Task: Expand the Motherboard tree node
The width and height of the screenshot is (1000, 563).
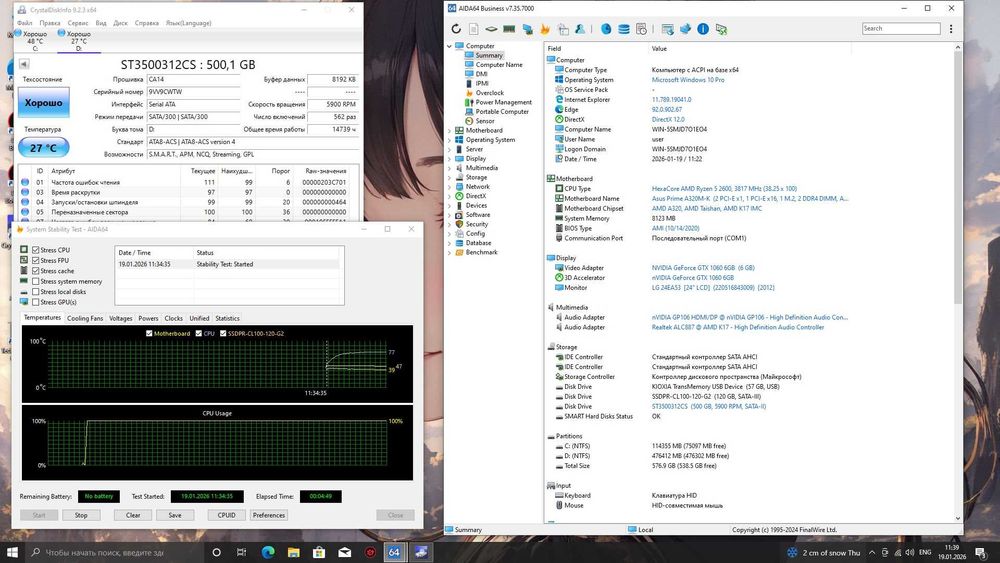Action: (449, 130)
